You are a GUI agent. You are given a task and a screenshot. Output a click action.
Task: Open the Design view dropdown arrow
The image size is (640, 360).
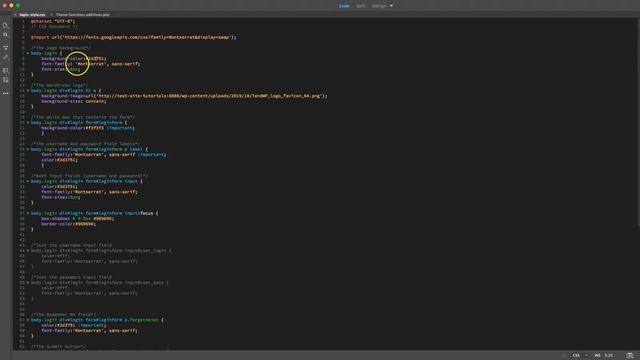point(391,6)
